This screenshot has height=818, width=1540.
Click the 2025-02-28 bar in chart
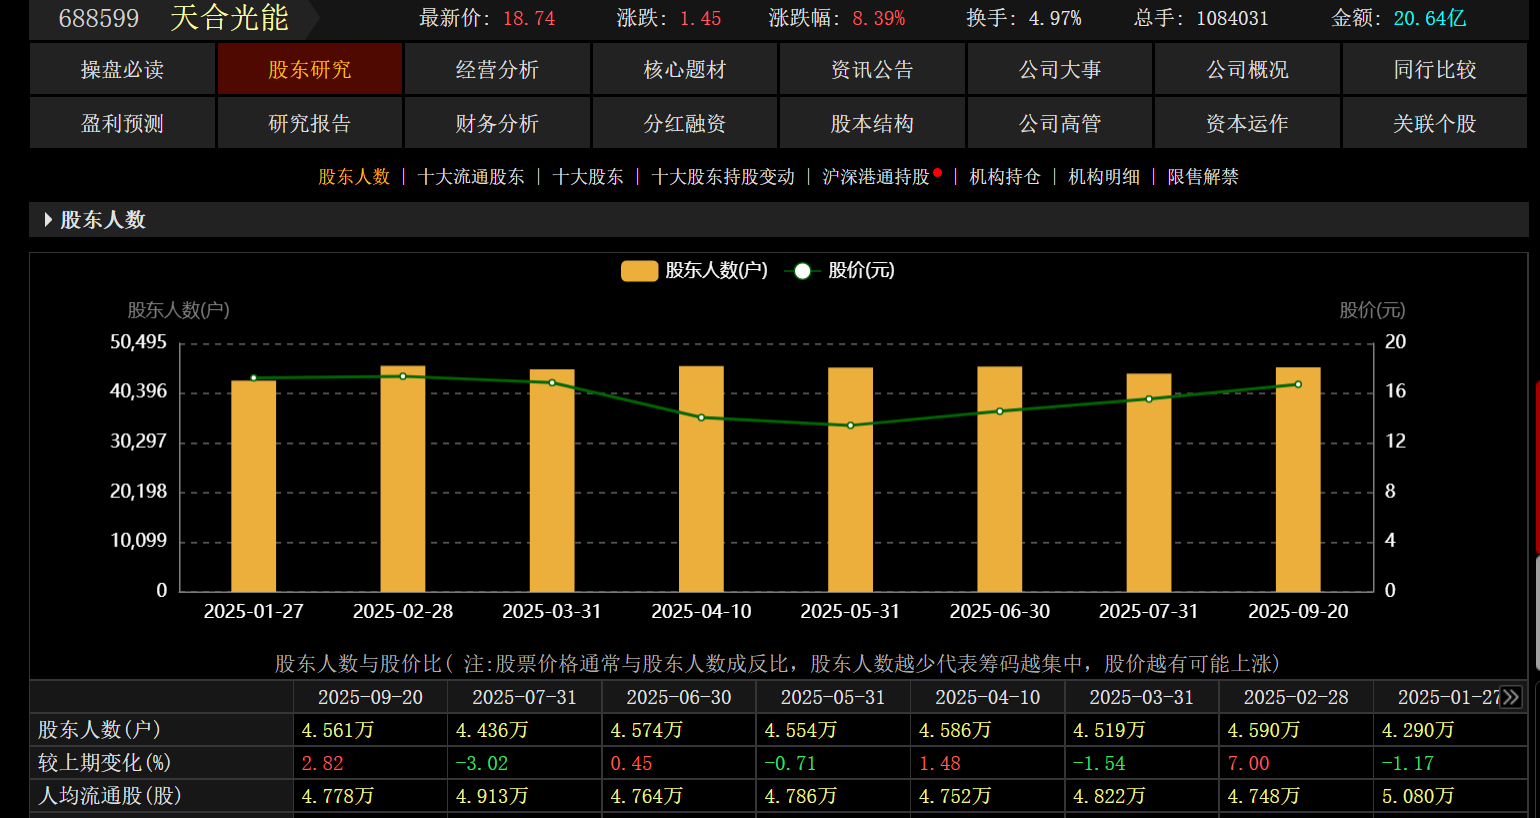pos(403,478)
